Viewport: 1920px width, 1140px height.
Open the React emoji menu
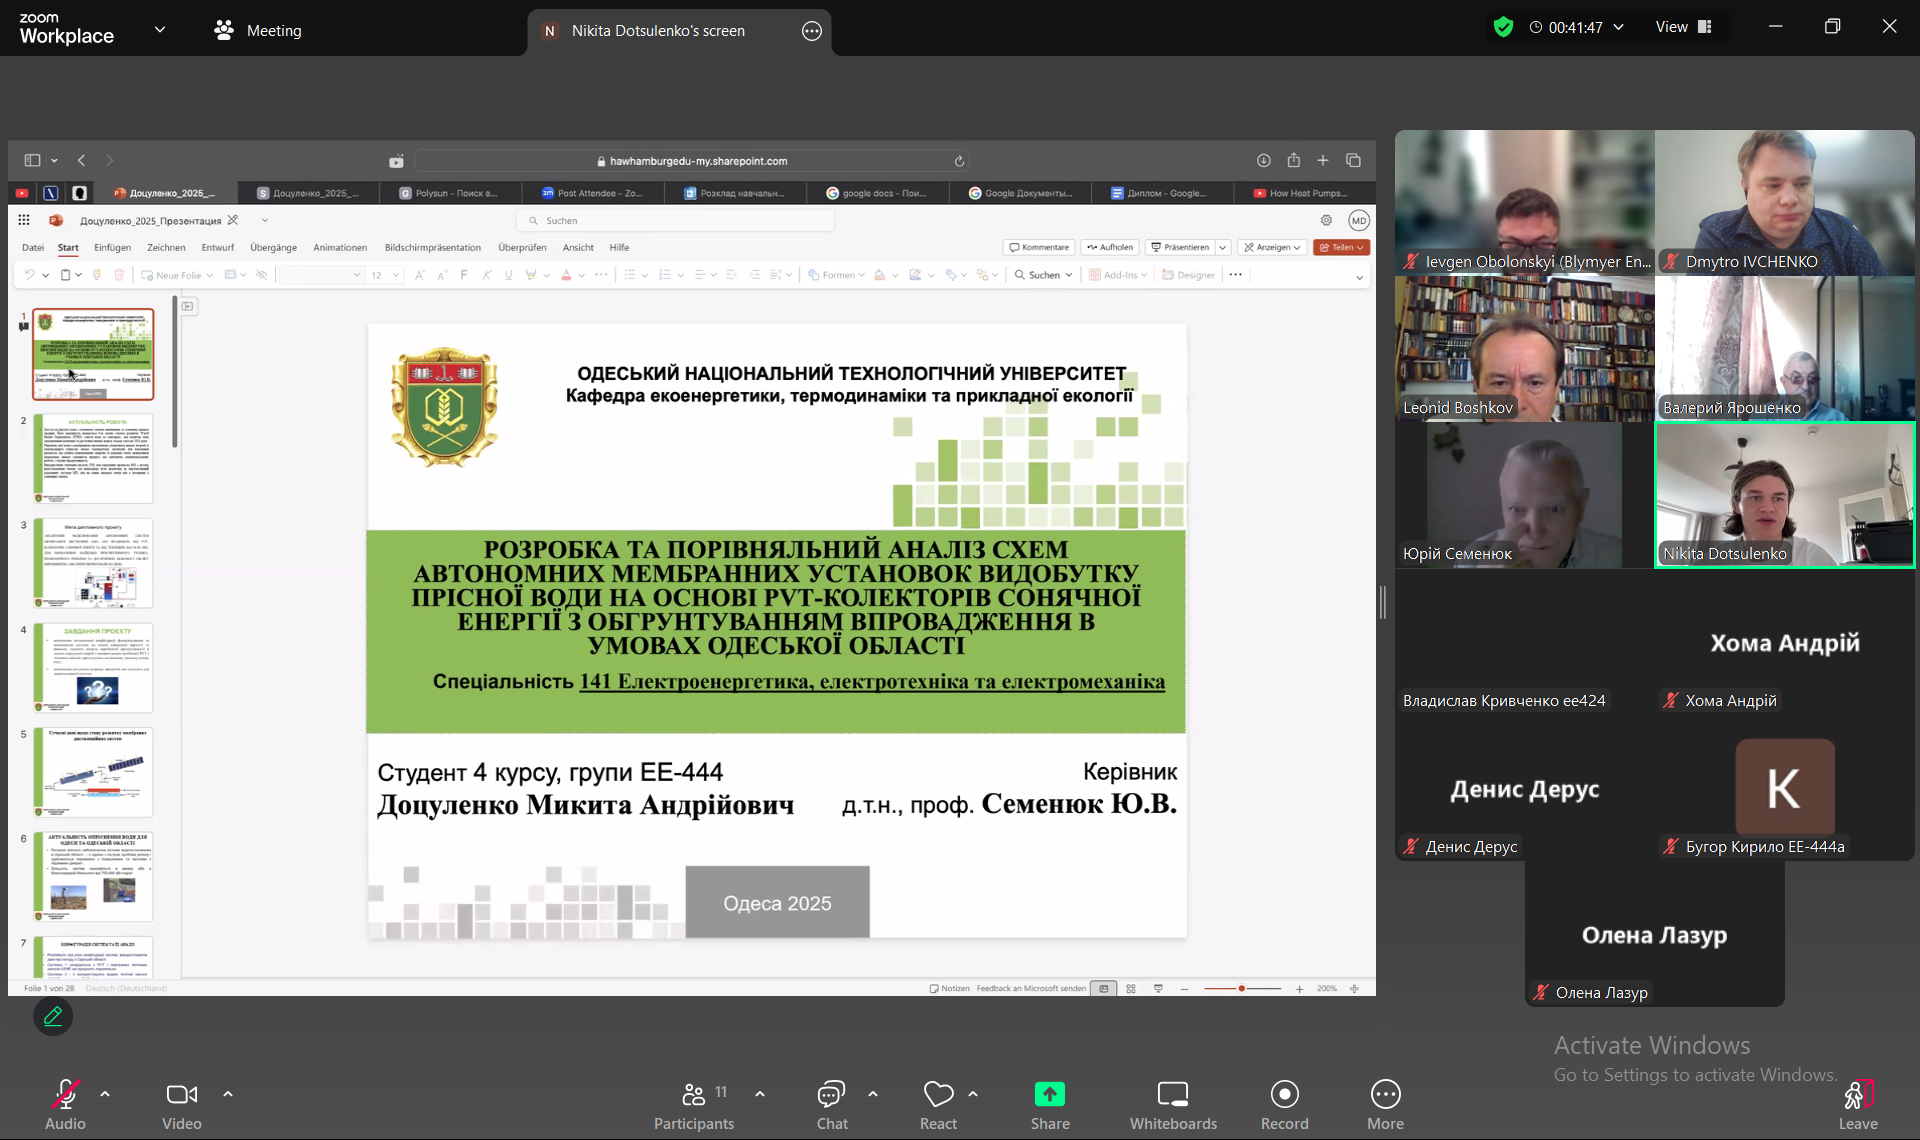pos(938,1104)
